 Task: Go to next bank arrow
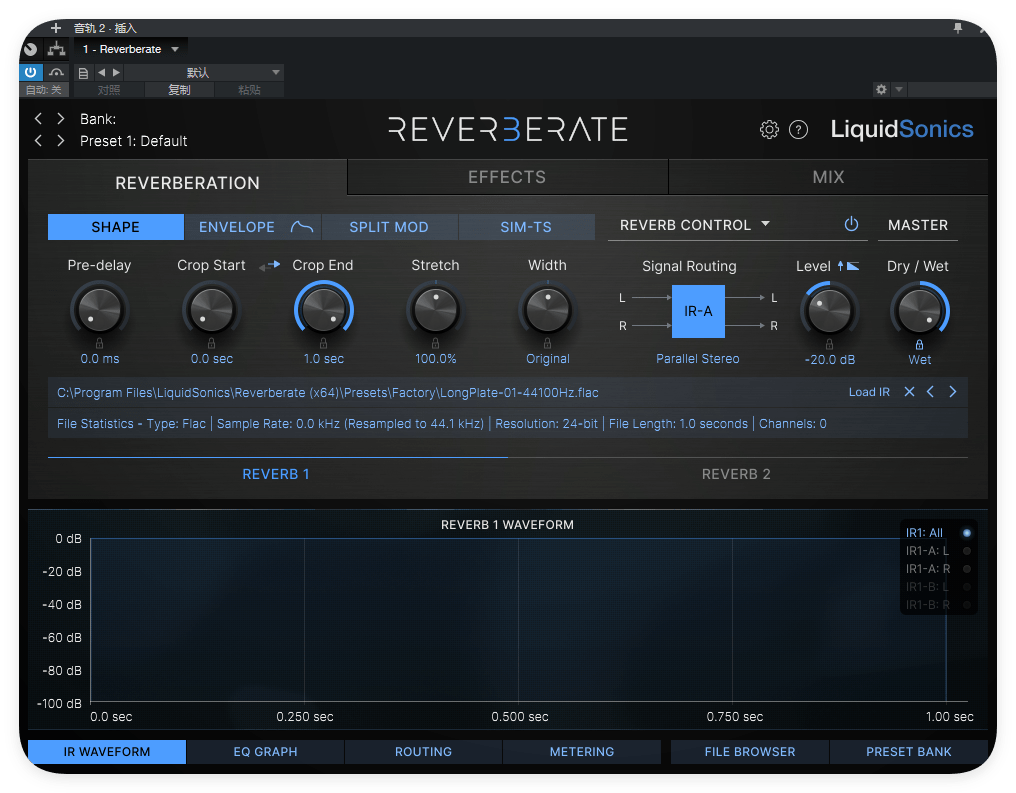click(60, 118)
